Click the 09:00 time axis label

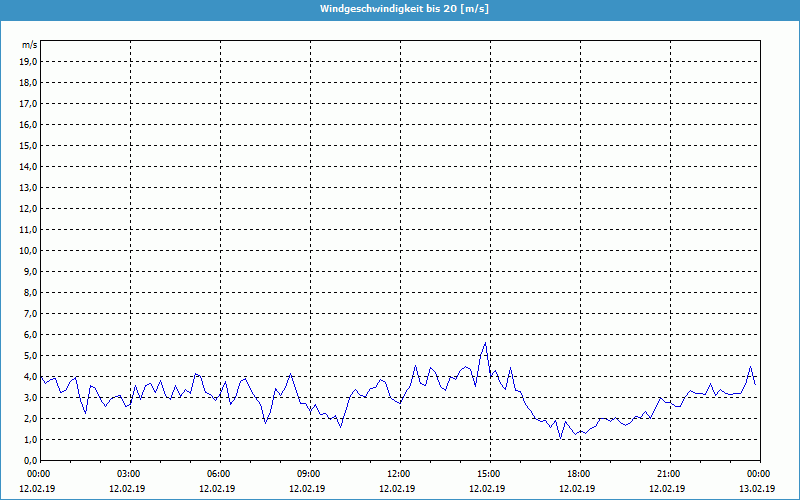click(309, 474)
